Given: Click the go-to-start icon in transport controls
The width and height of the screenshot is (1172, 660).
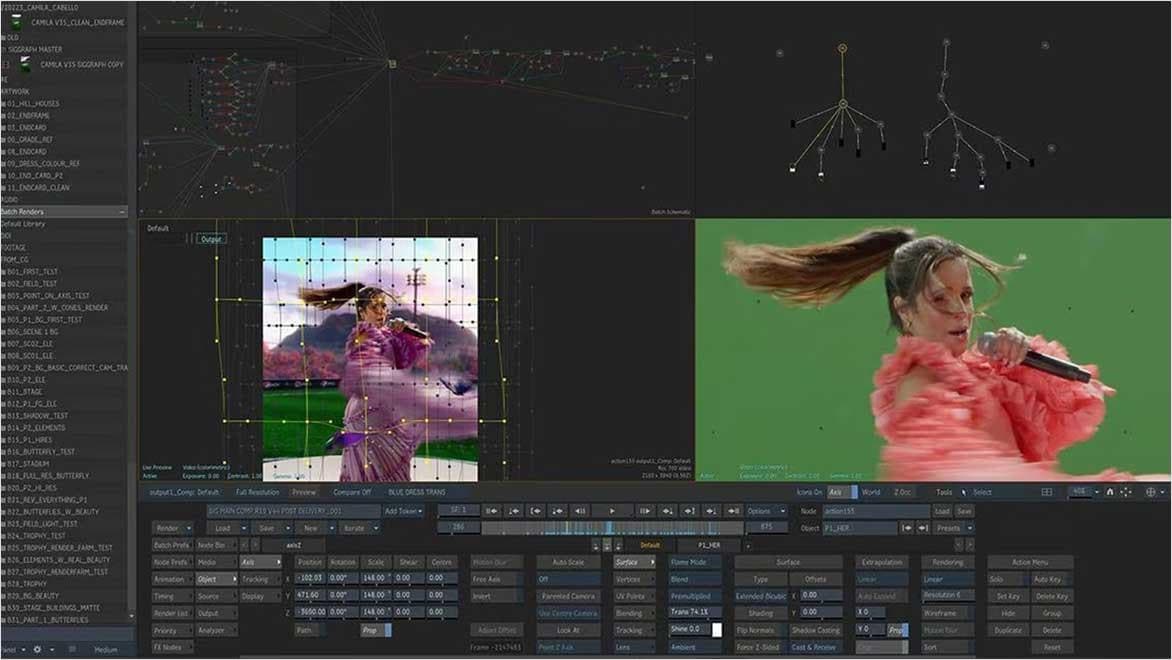Looking at the screenshot, I should [492, 511].
